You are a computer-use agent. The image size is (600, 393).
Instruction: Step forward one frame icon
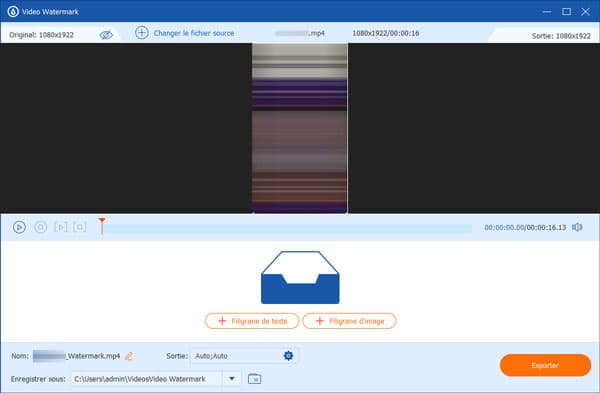60,227
